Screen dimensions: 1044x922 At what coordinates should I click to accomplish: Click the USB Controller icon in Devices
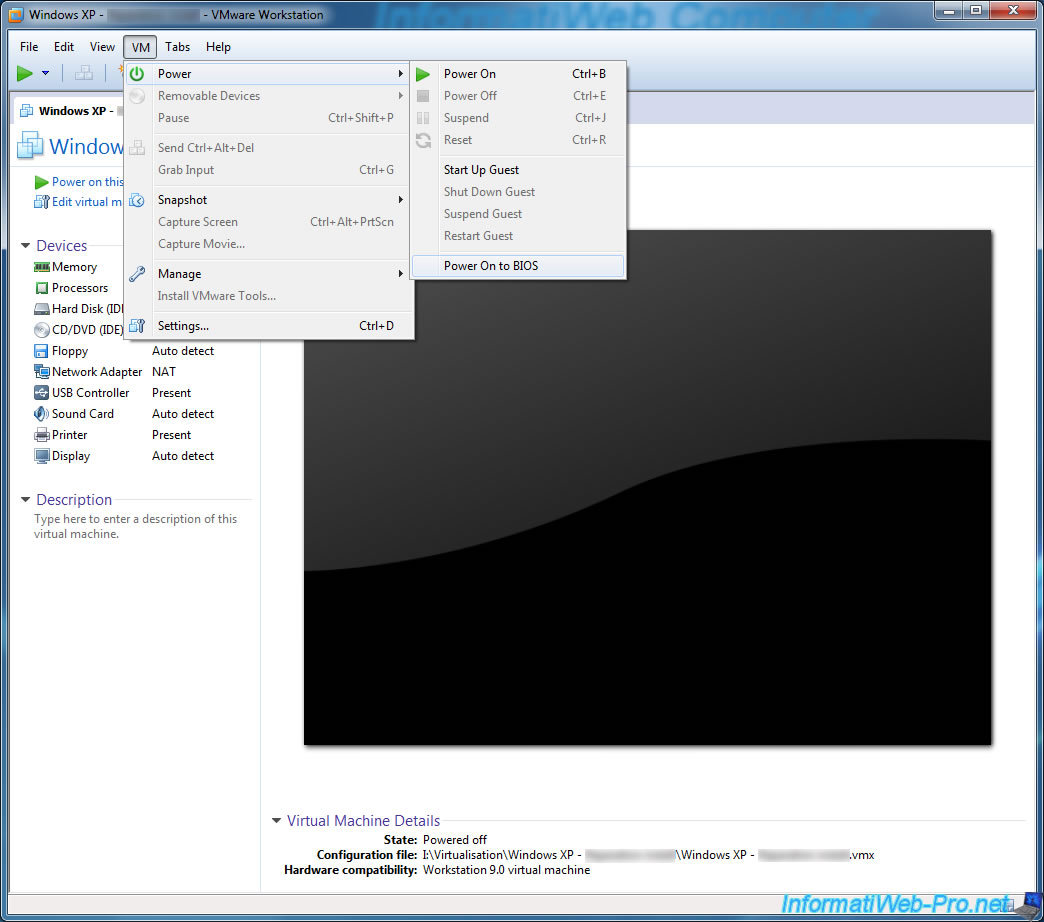tap(41, 393)
